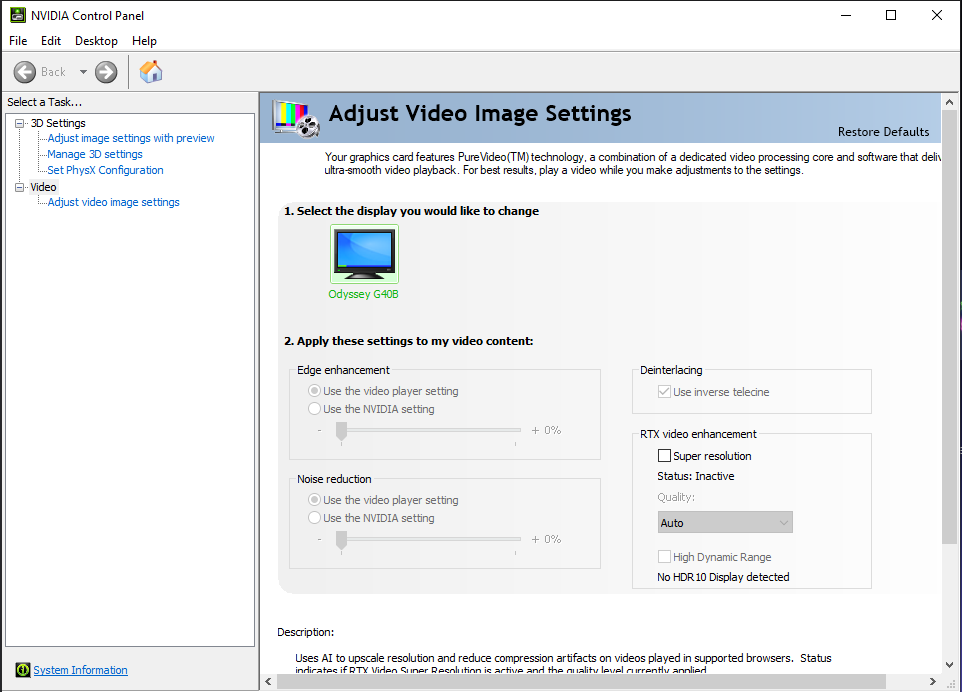Open the Home icon in toolbar

click(151, 72)
